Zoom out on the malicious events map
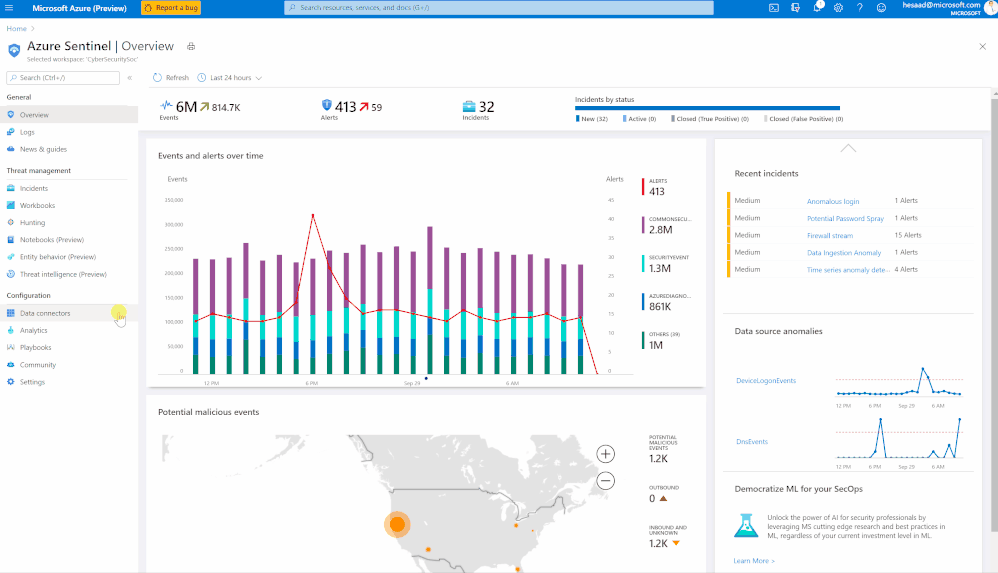 tap(605, 481)
